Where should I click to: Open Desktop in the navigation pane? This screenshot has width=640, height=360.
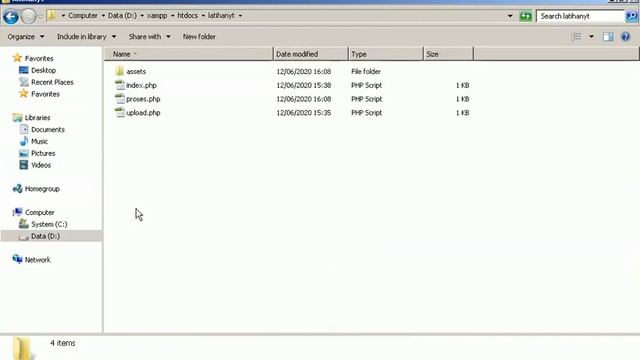click(x=43, y=70)
